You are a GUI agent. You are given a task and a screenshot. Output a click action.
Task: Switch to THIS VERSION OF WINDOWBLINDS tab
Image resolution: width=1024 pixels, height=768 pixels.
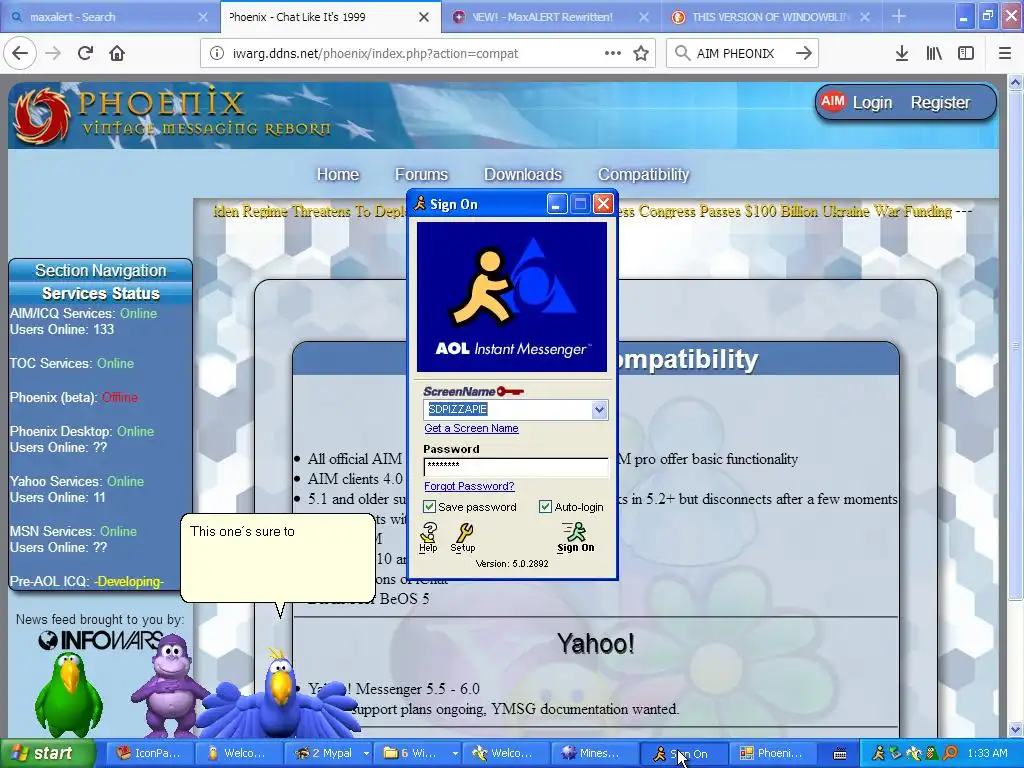coord(769,17)
